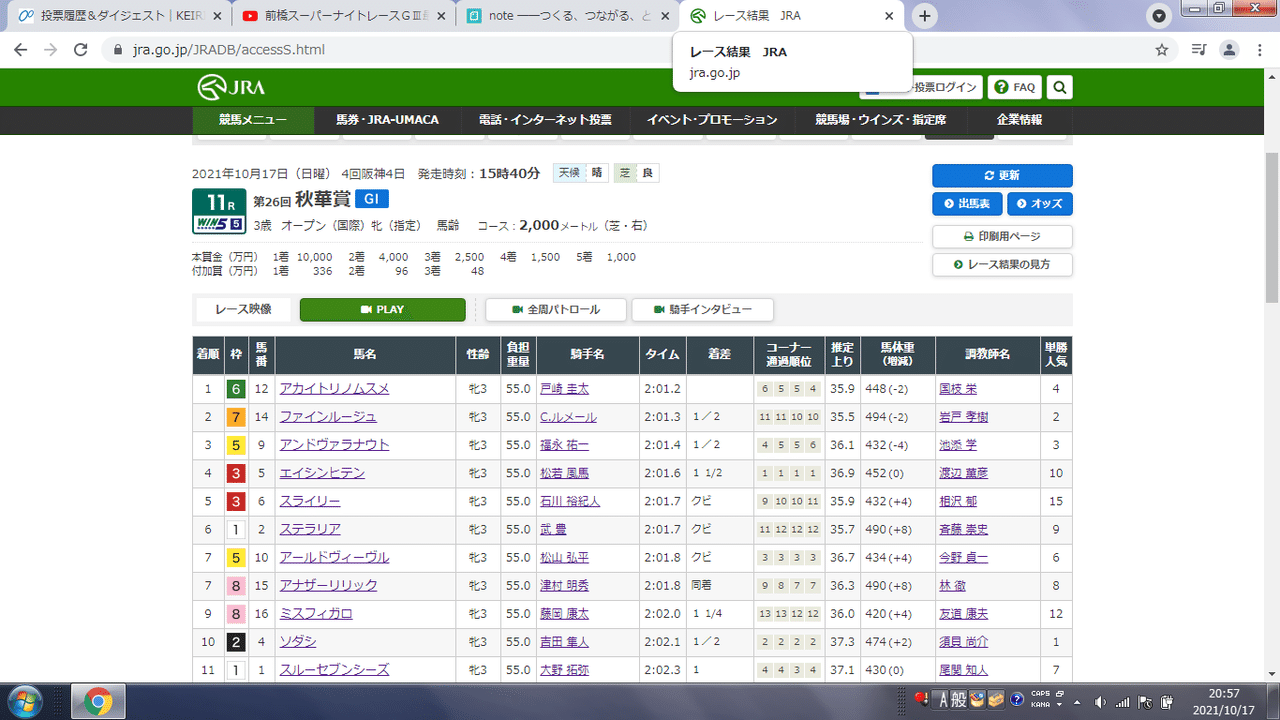Open Chrome profile avatar icon

coord(1230,50)
